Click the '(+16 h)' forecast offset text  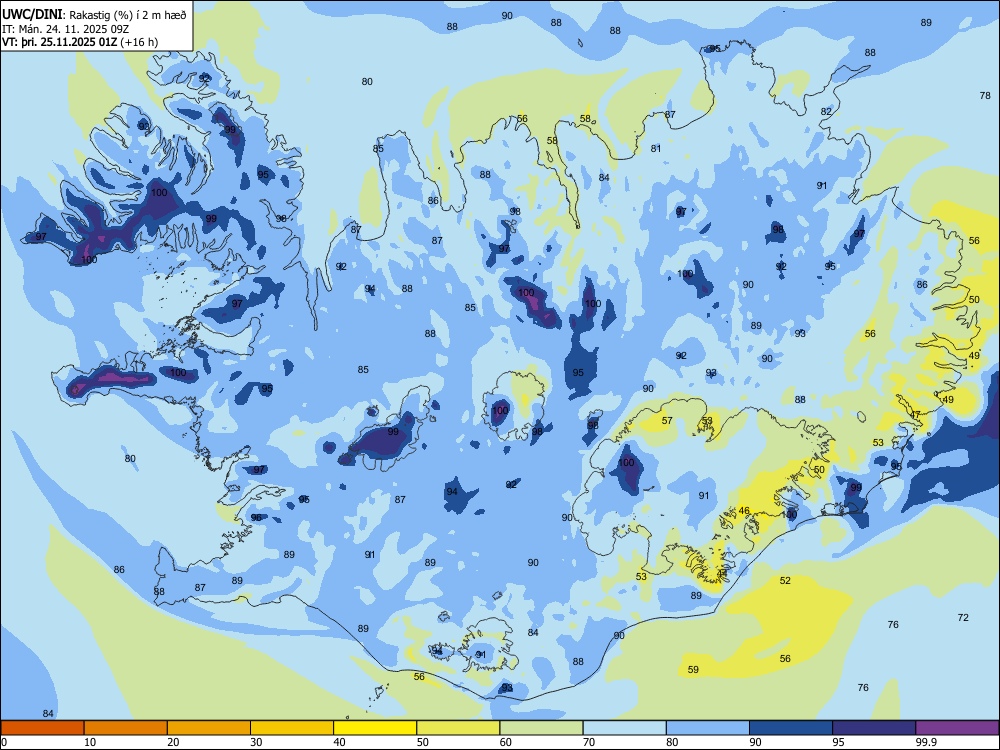139,42
